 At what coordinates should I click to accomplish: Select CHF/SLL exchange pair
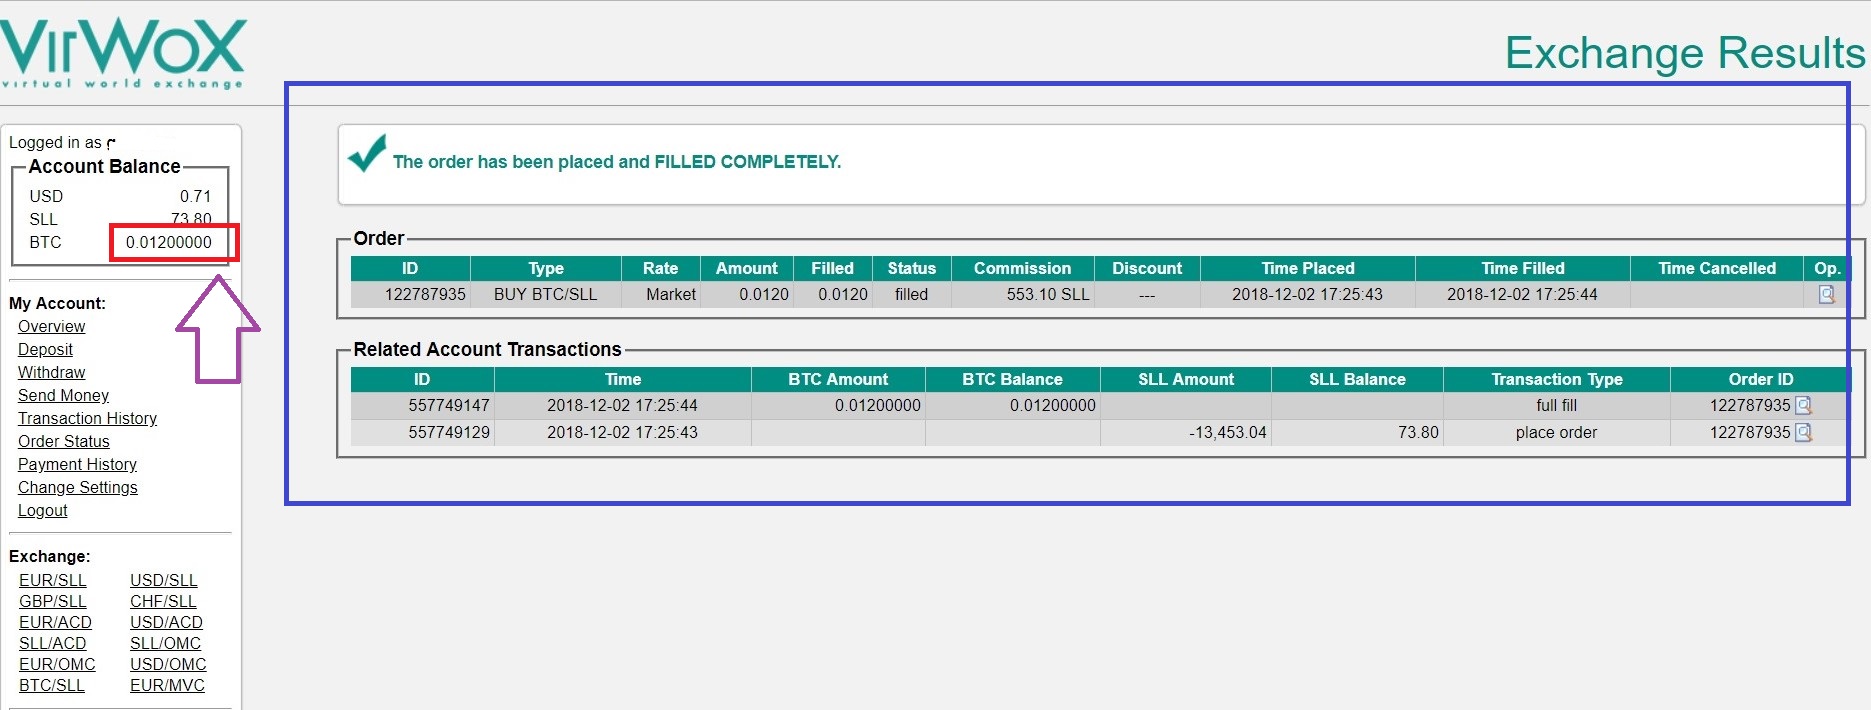(163, 601)
